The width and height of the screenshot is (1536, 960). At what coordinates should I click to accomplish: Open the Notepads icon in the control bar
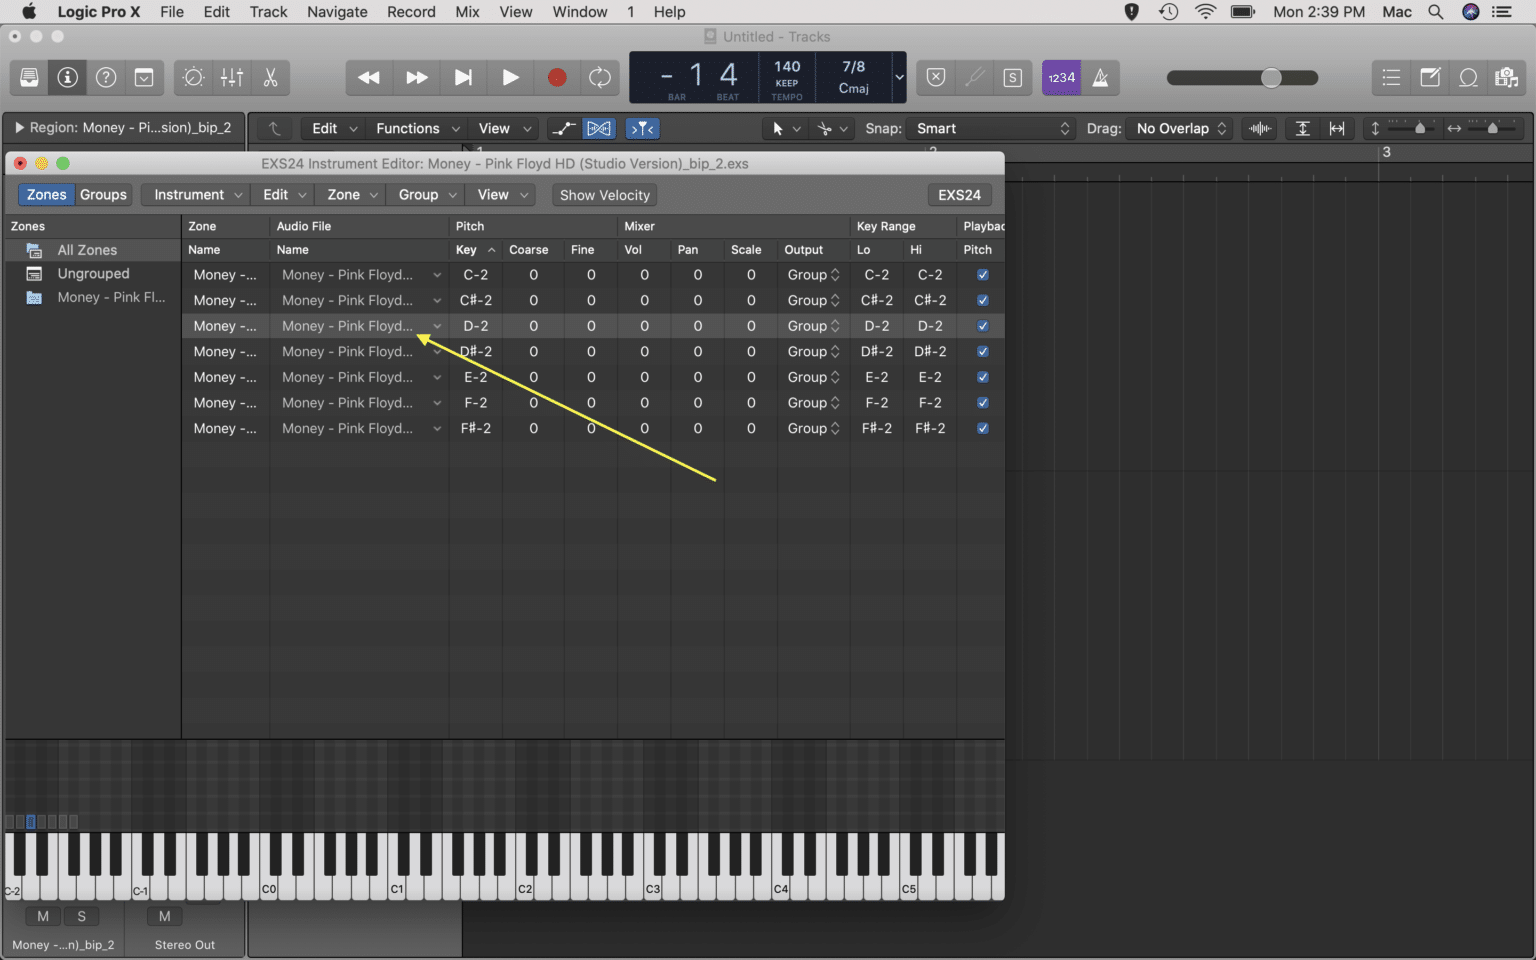(x=1430, y=77)
